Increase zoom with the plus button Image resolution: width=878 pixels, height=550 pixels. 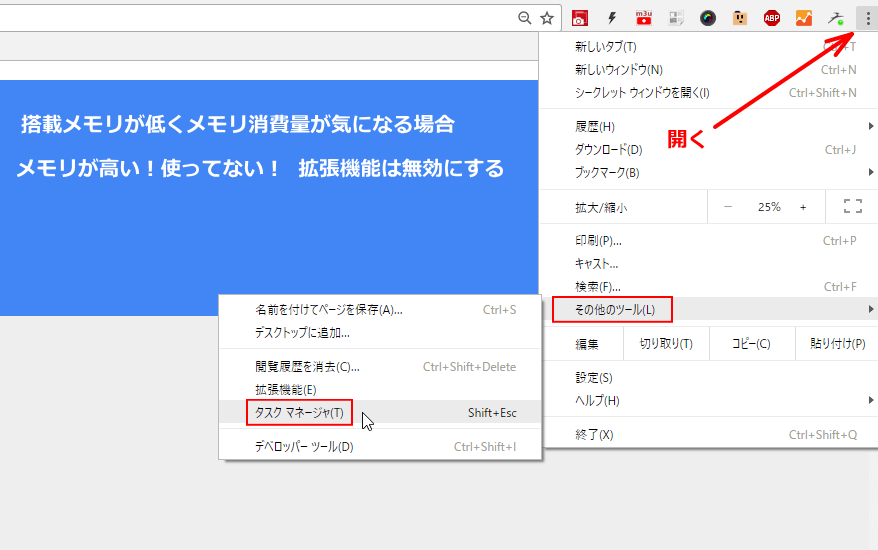(803, 207)
